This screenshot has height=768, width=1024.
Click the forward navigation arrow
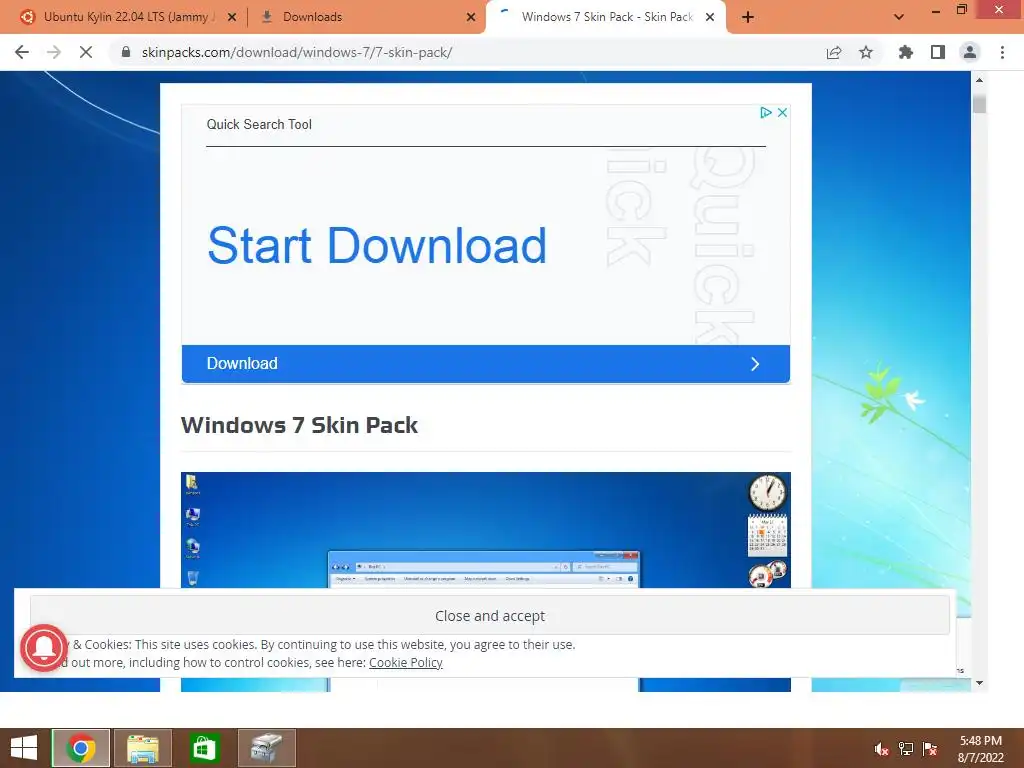click(54, 52)
